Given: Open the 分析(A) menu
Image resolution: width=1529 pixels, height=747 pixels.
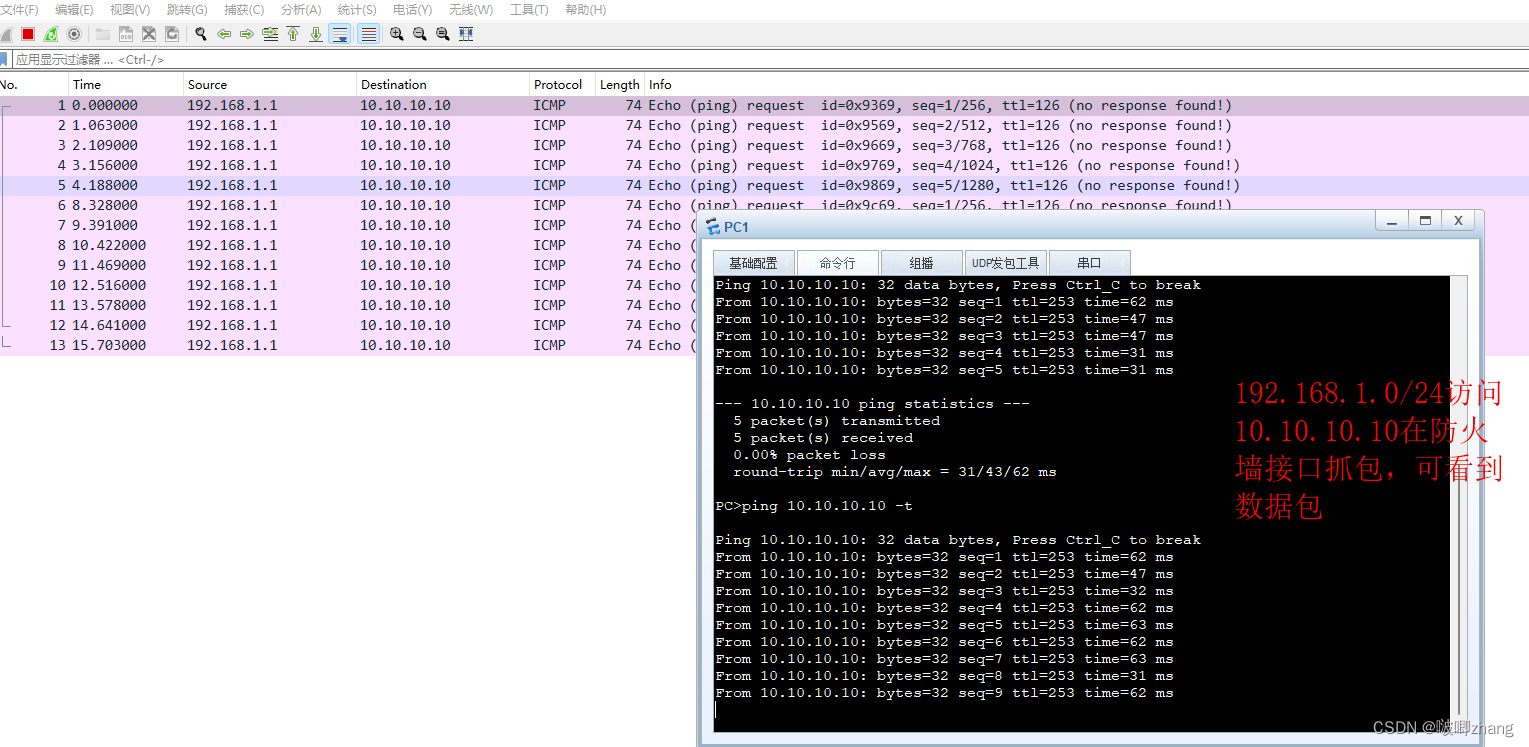Looking at the screenshot, I should (x=301, y=10).
